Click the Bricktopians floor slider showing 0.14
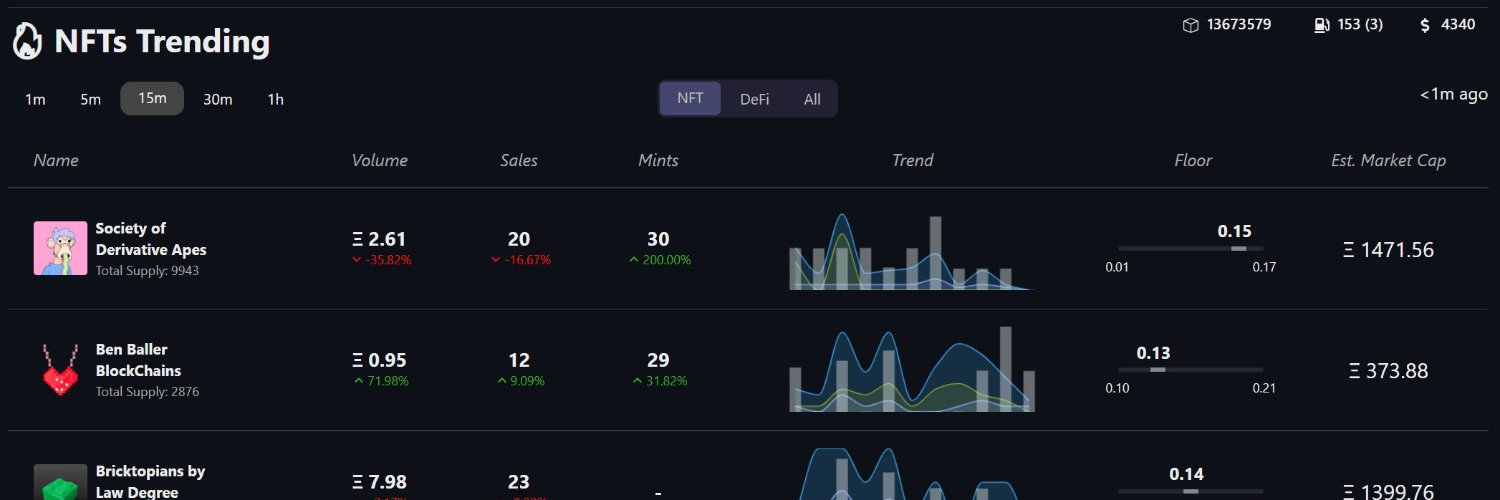Image resolution: width=1500 pixels, height=500 pixels. 1190,491
